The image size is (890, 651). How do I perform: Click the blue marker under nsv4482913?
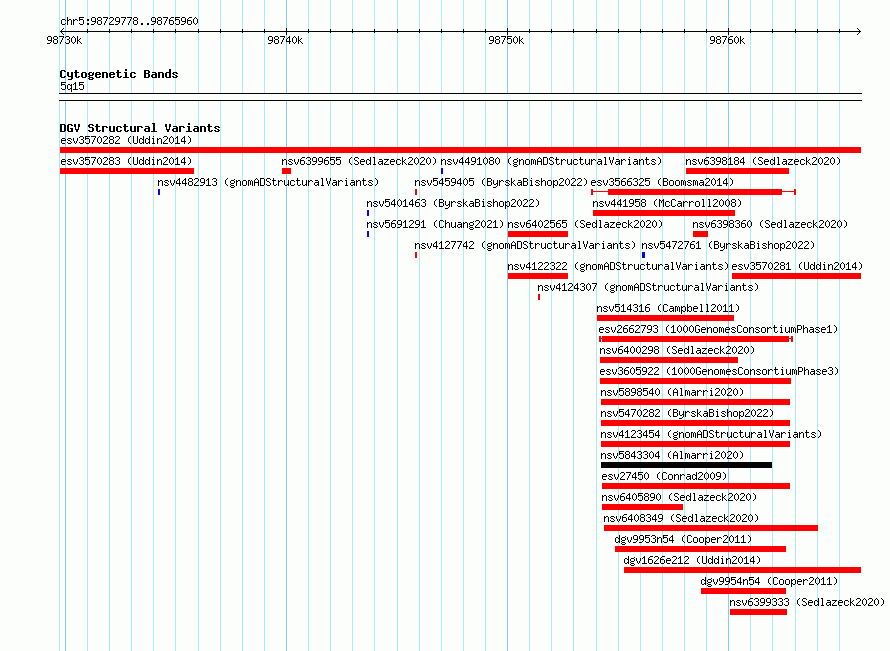159,192
